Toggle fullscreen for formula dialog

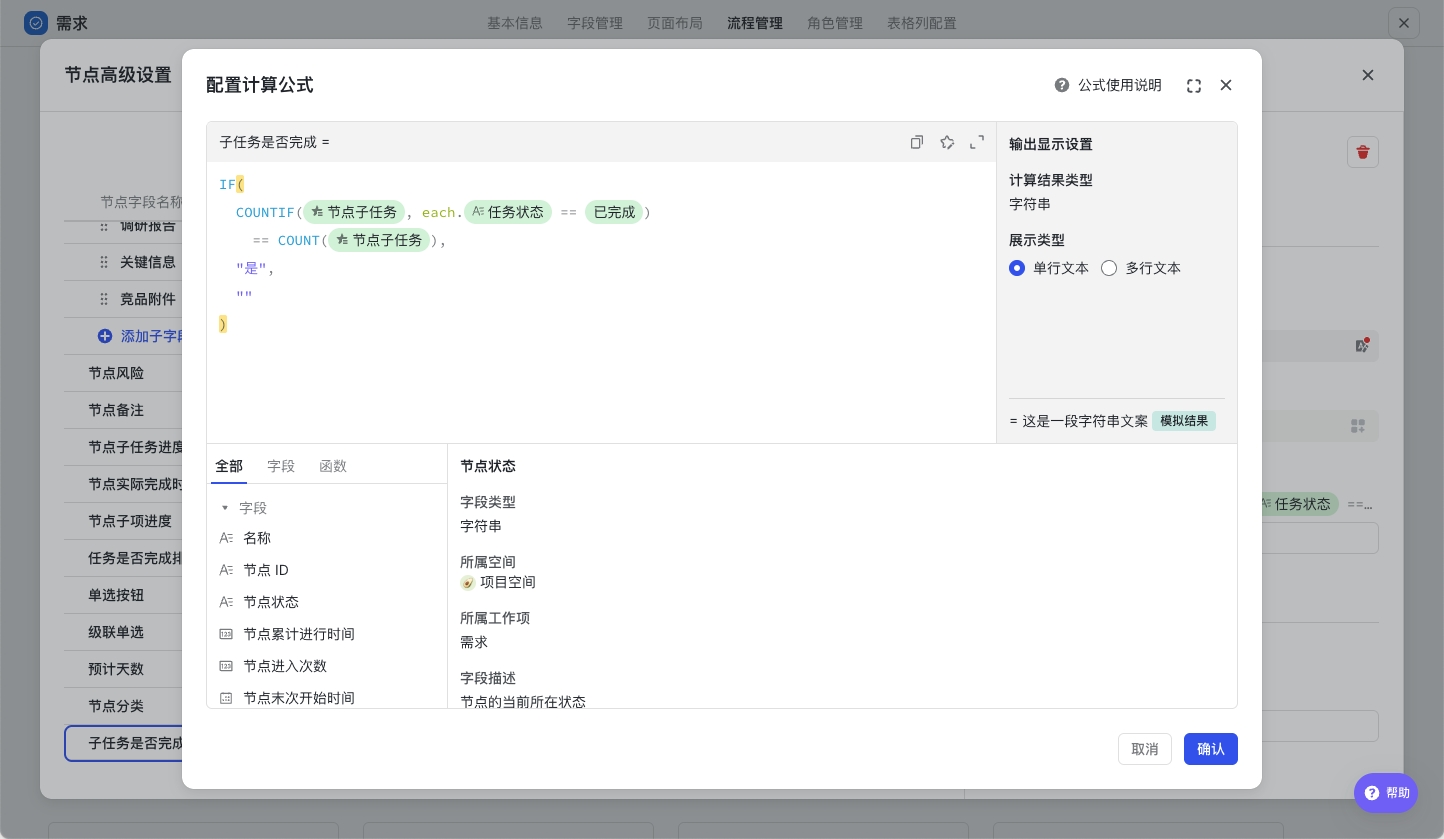tap(1194, 86)
